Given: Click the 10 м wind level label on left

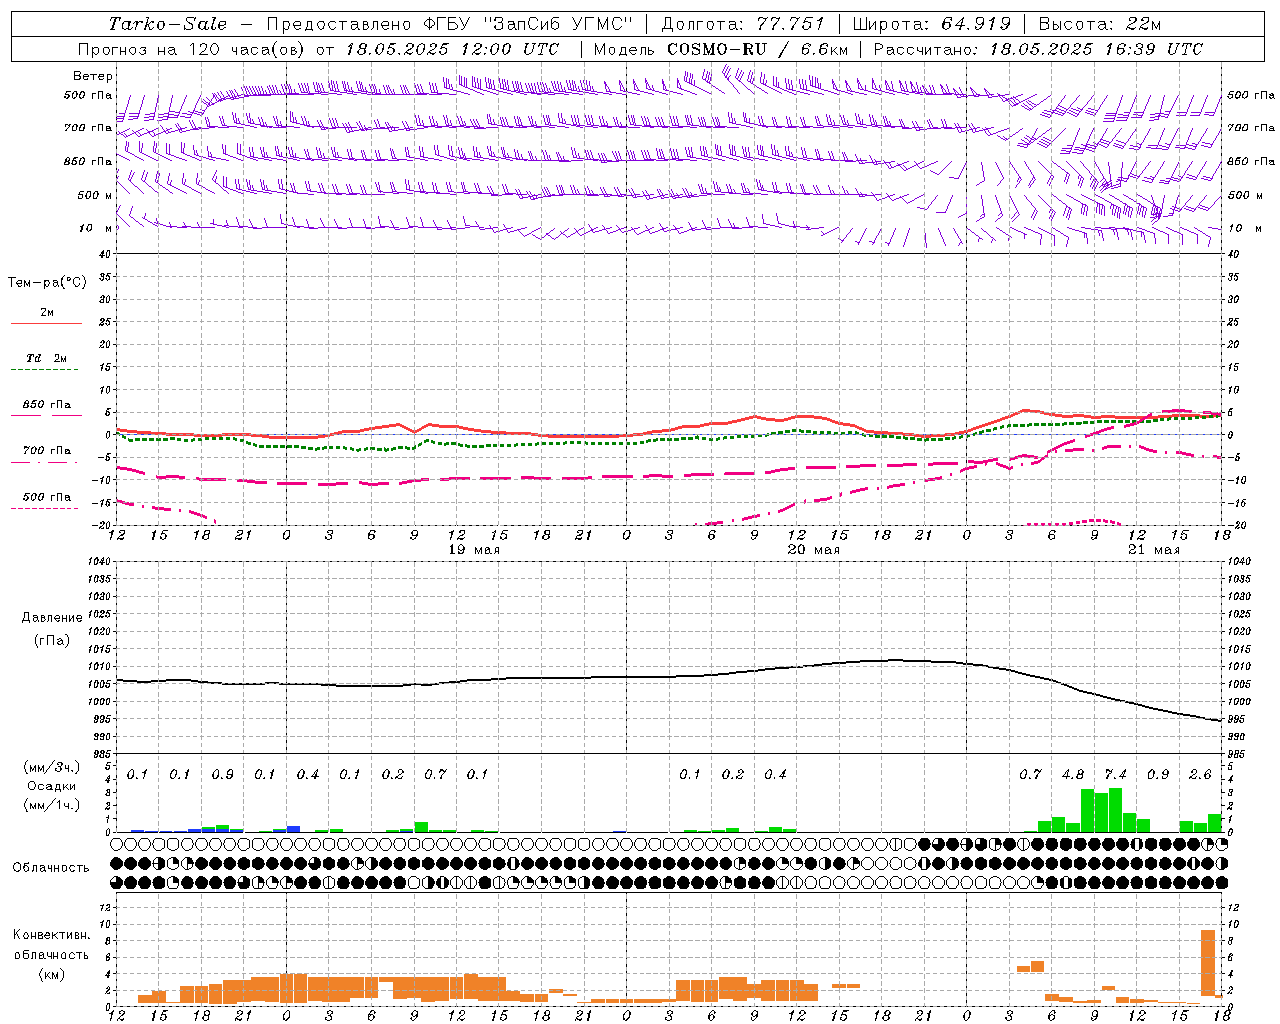Looking at the screenshot, I should 96,229.
